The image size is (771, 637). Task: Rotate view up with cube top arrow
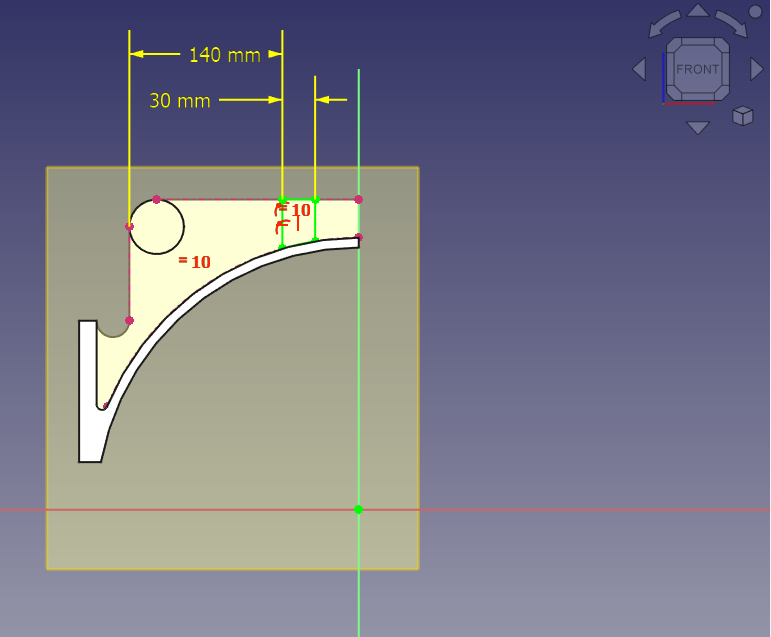(x=698, y=10)
